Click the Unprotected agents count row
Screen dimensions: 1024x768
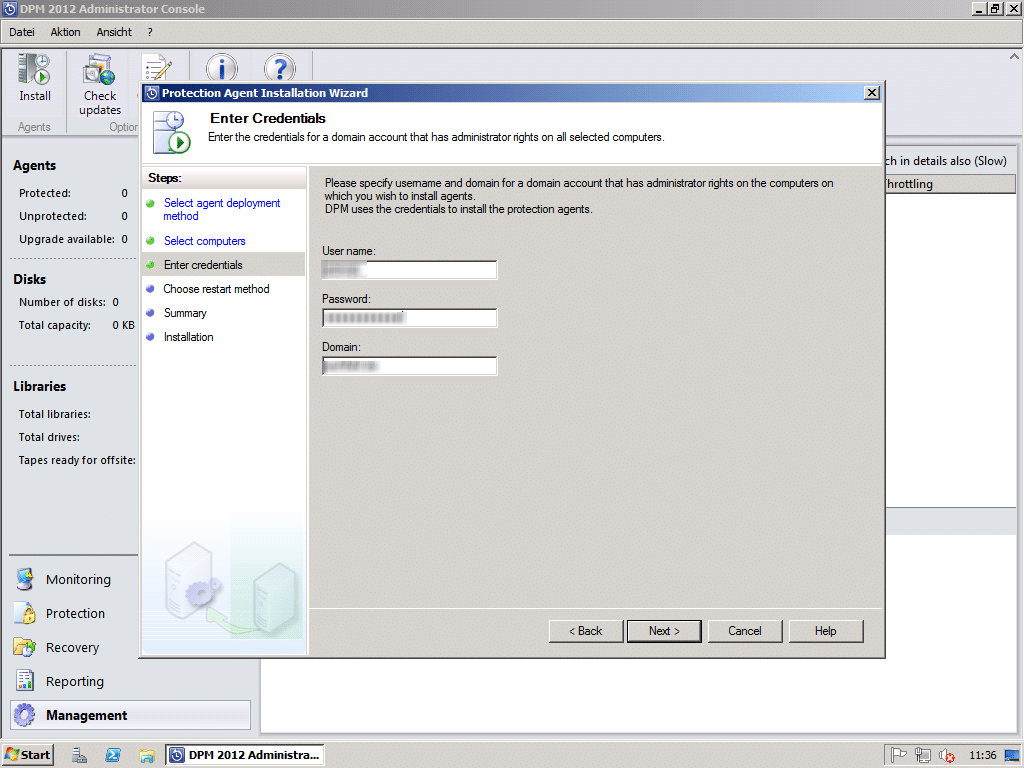(73, 216)
